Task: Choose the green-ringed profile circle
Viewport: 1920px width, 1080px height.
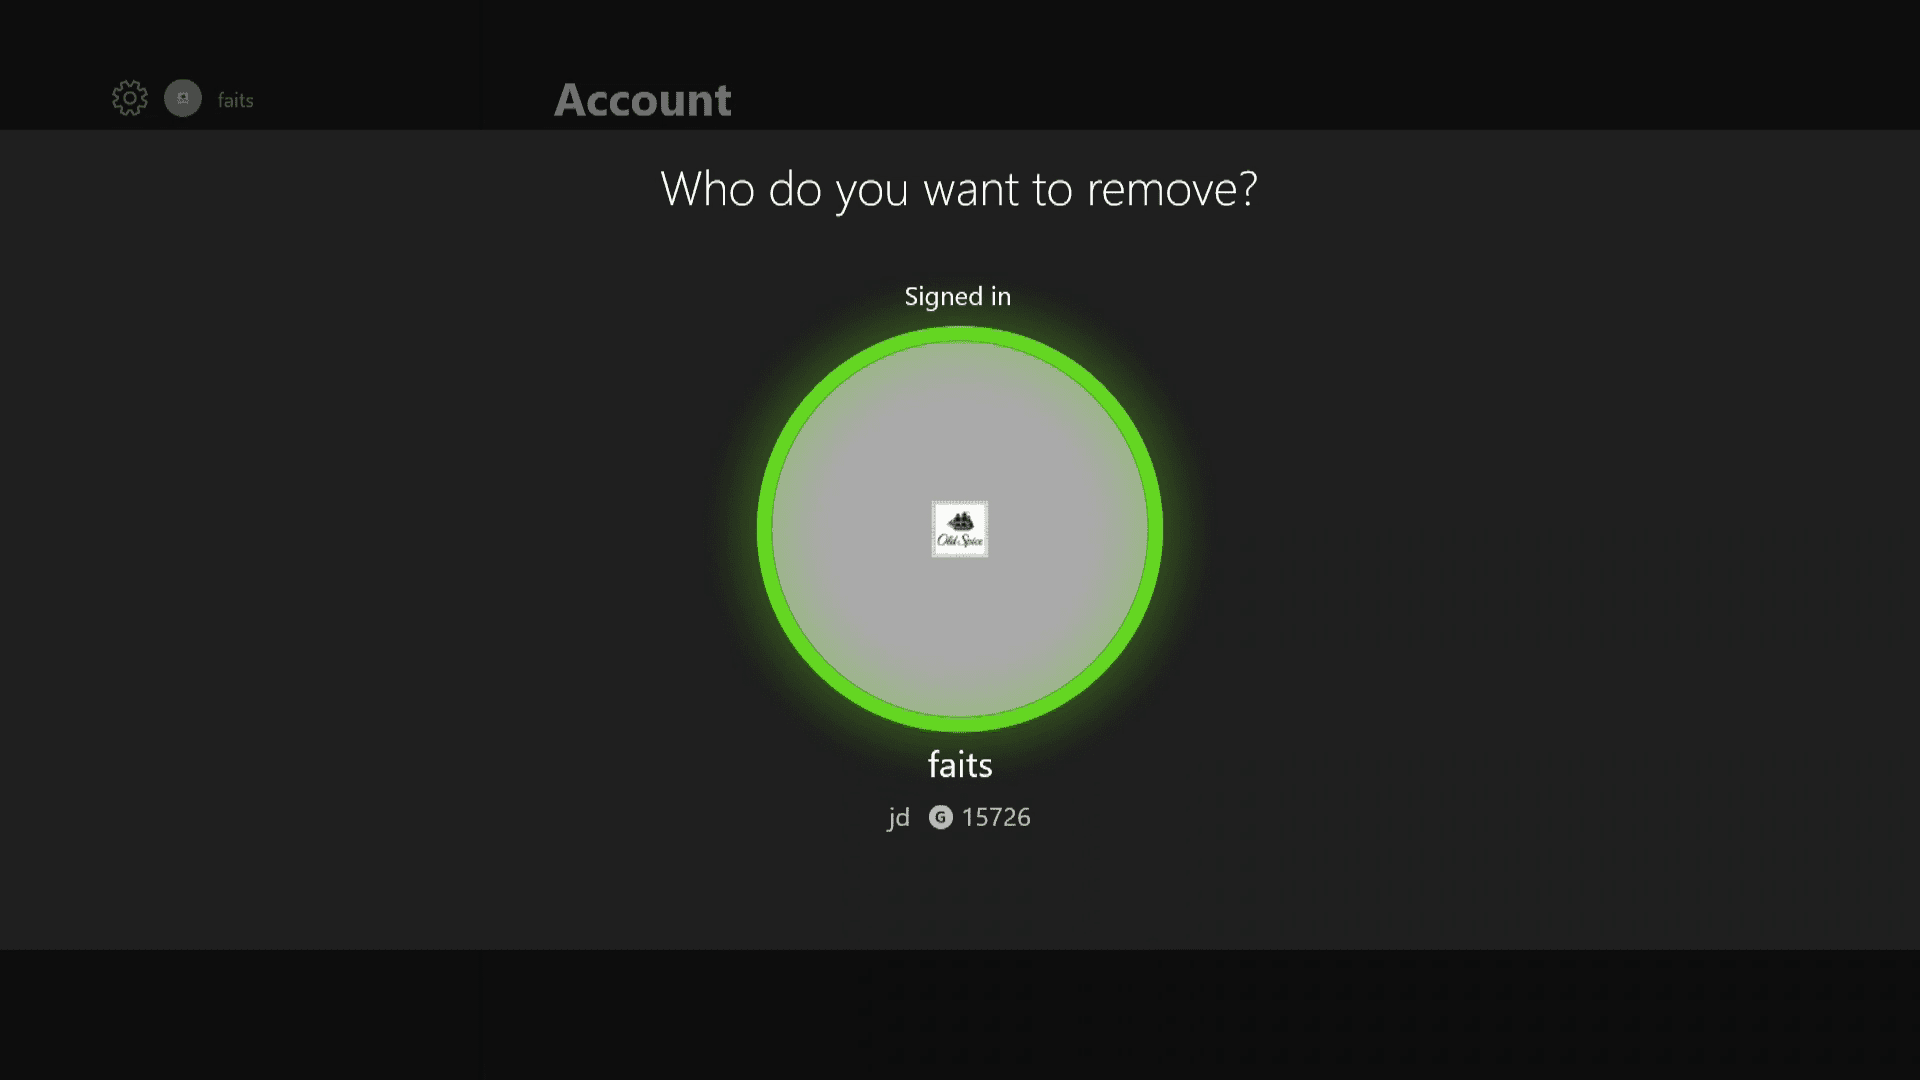Action: click(x=960, y=529)
